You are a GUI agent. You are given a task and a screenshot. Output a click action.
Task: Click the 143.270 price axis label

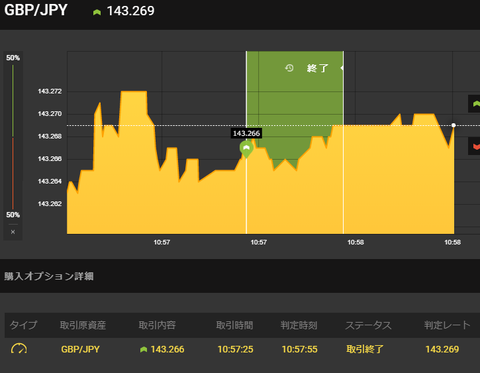(x=50, y=114)
